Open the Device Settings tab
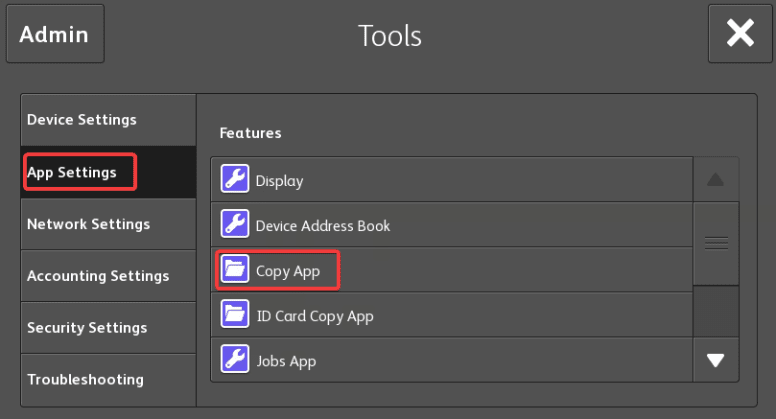Image resolution: width=776 pixels, height=419 pixels. (82, 120)
